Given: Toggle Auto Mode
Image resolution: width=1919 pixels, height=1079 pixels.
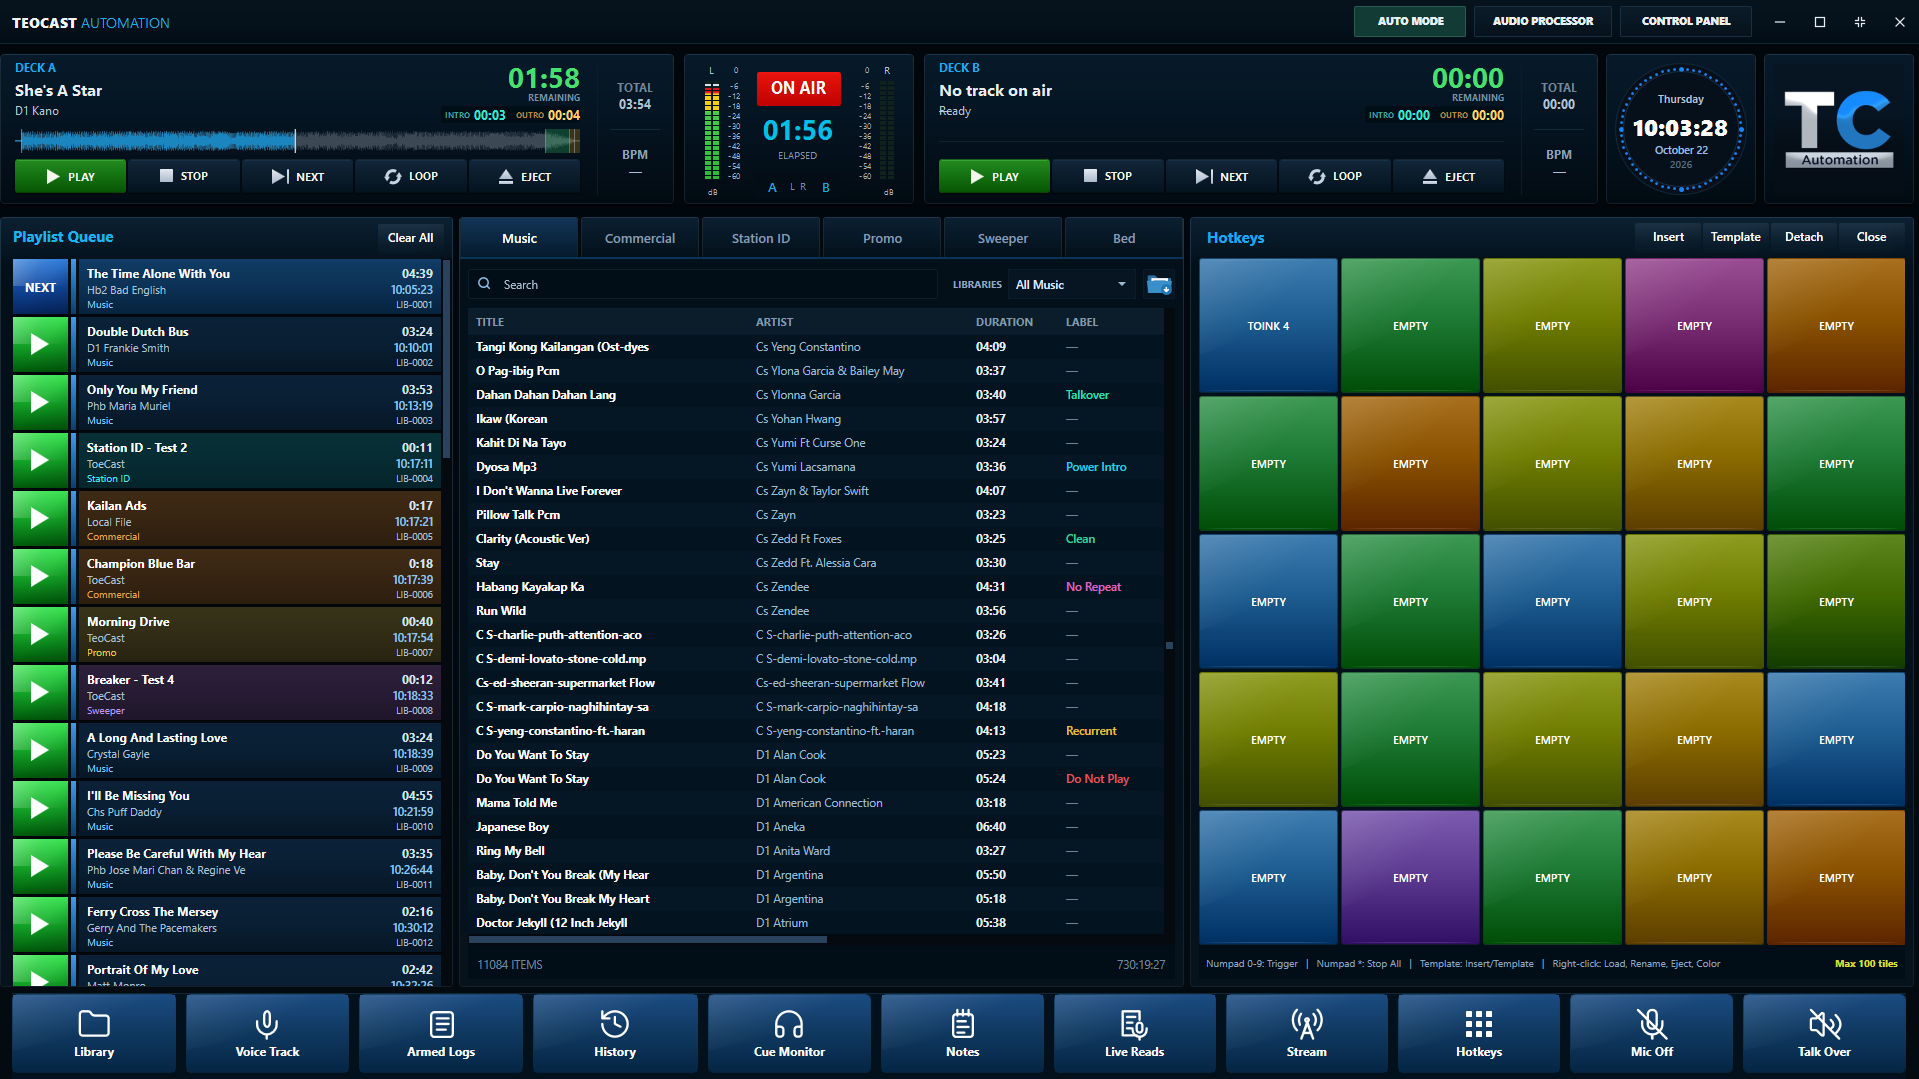Looking at the screenshot, I should 1410,21.
